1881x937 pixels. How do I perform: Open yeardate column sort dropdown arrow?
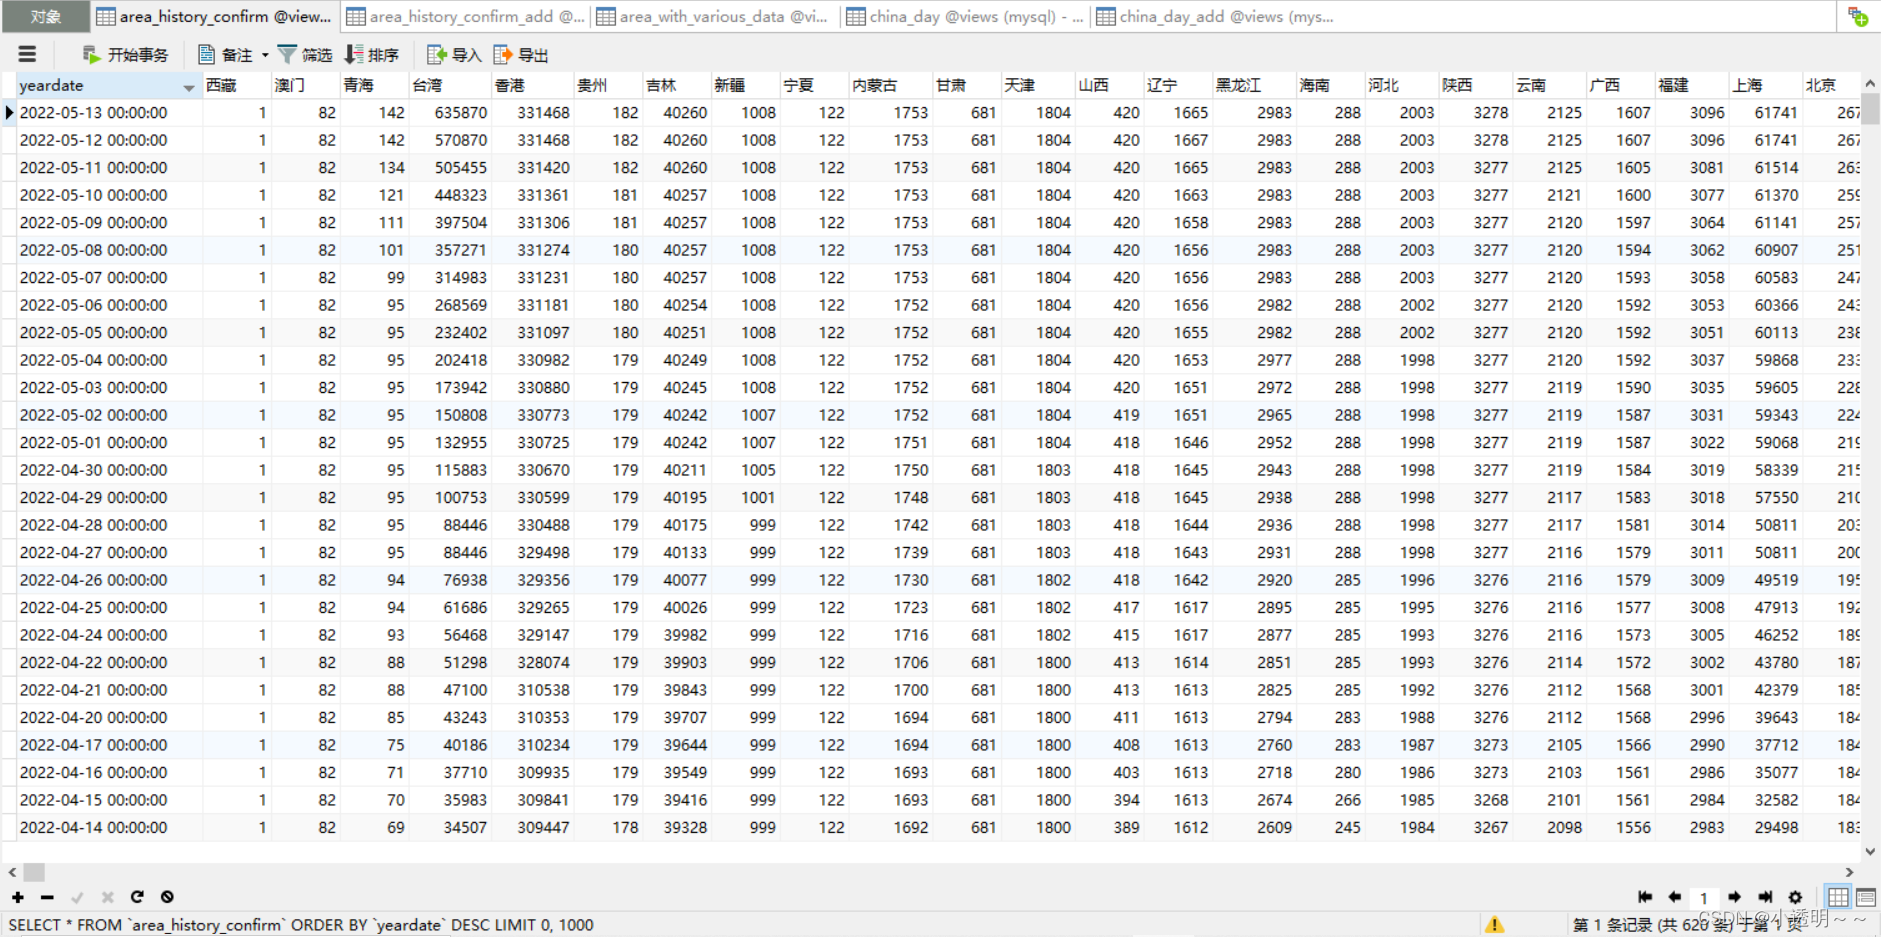(188, 88)
